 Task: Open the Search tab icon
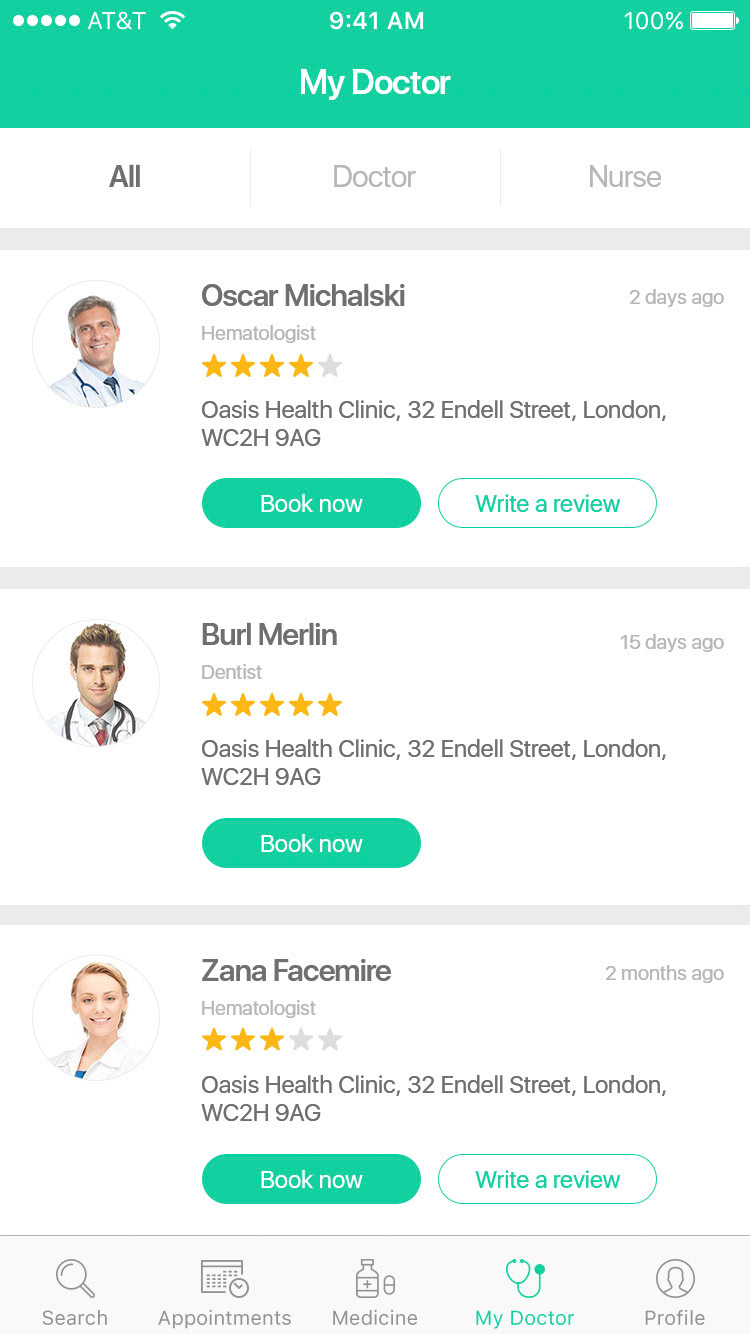75,1278
